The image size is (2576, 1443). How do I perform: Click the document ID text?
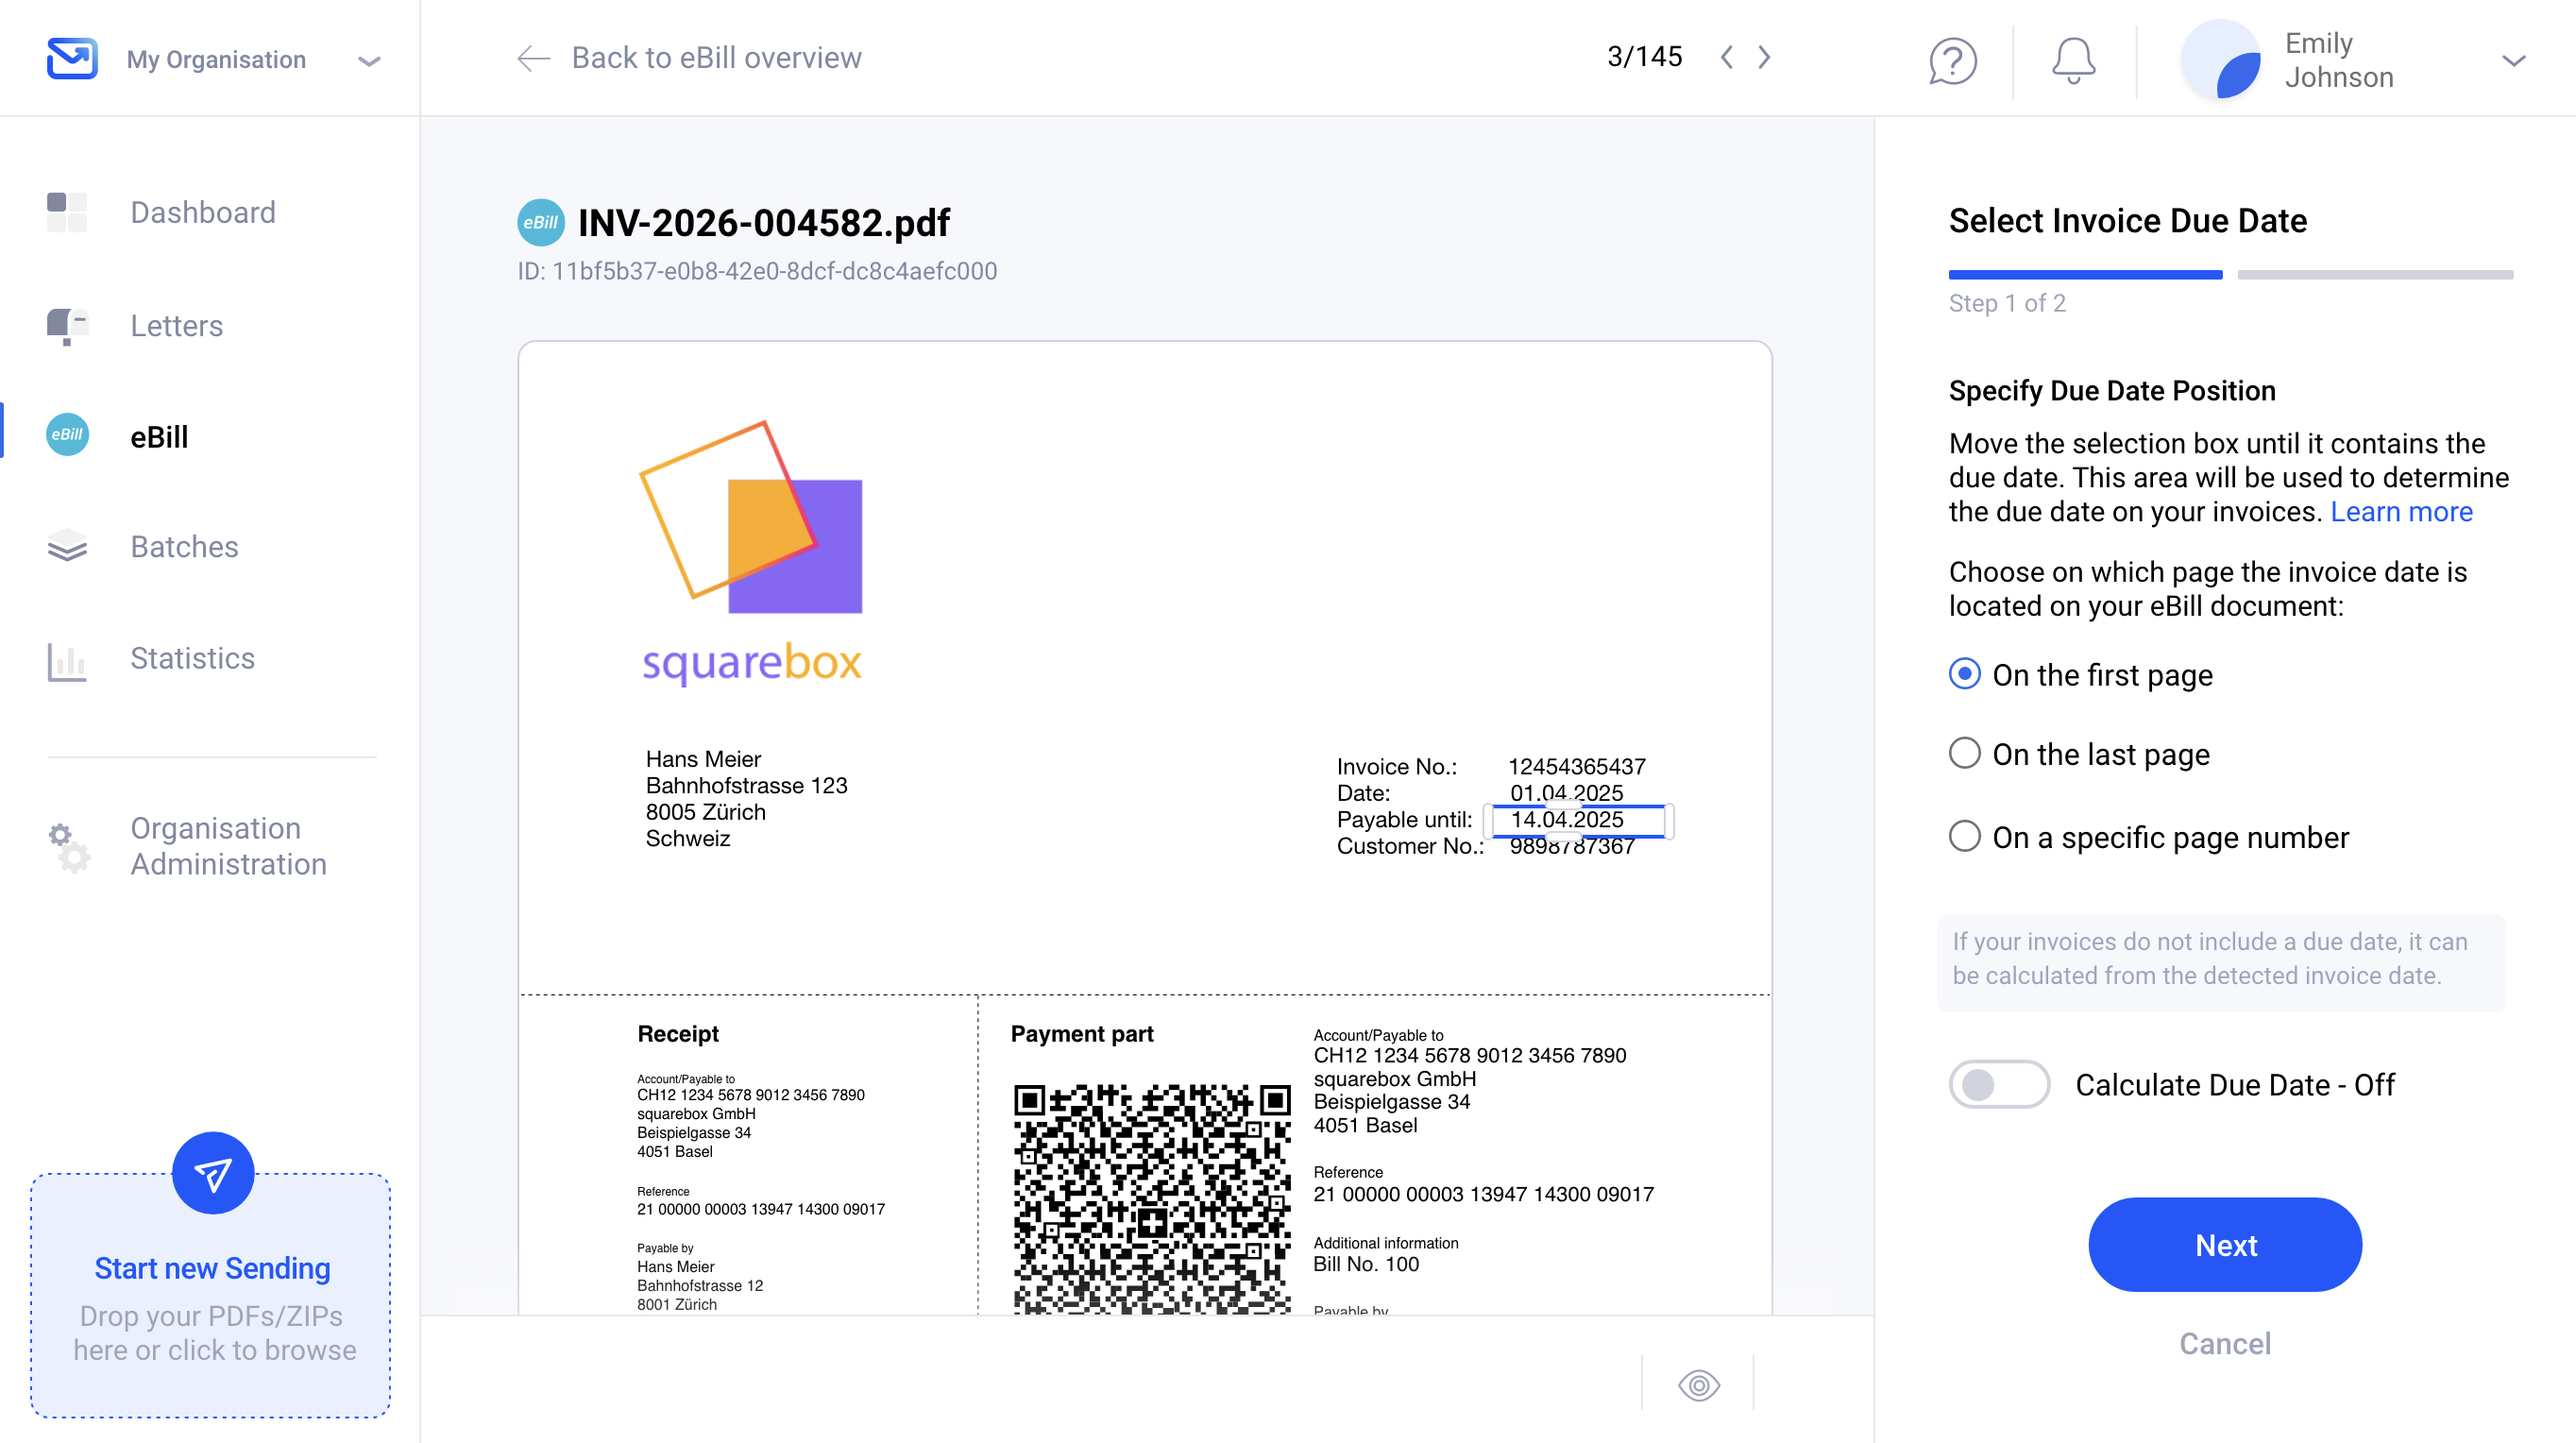tap(757, 271)
